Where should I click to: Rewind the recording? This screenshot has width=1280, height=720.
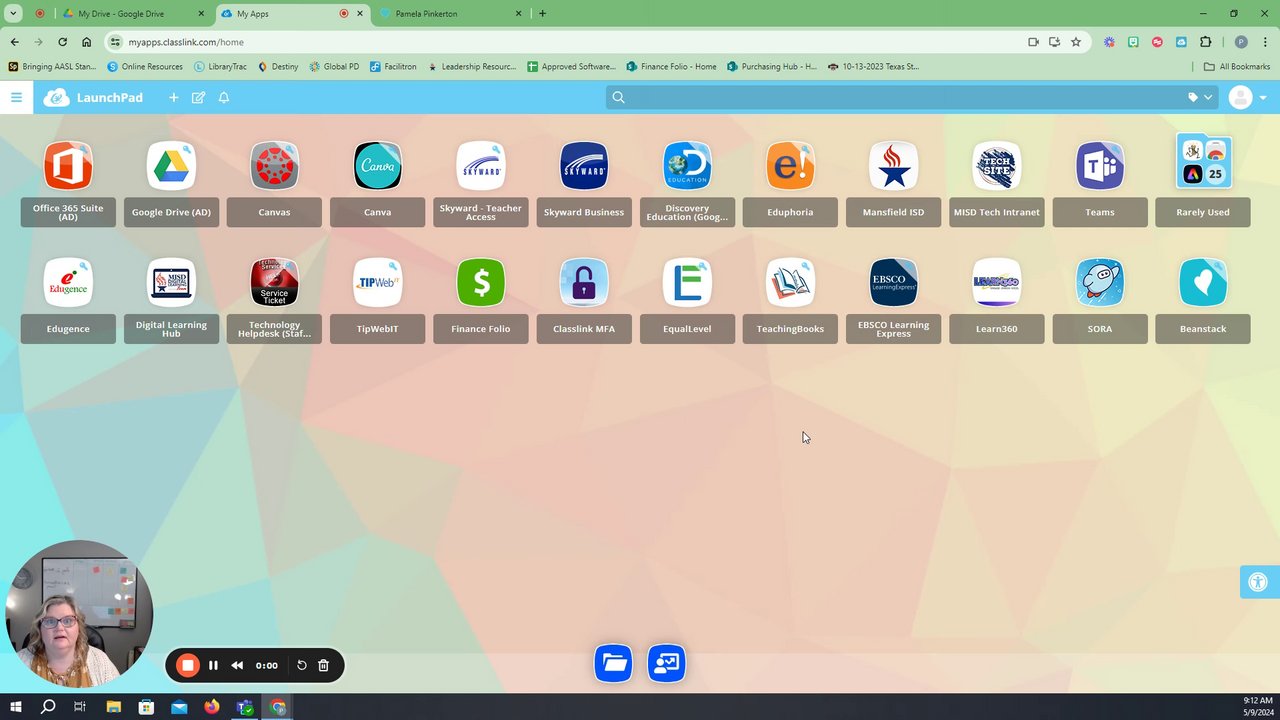(x=237, y=665)
